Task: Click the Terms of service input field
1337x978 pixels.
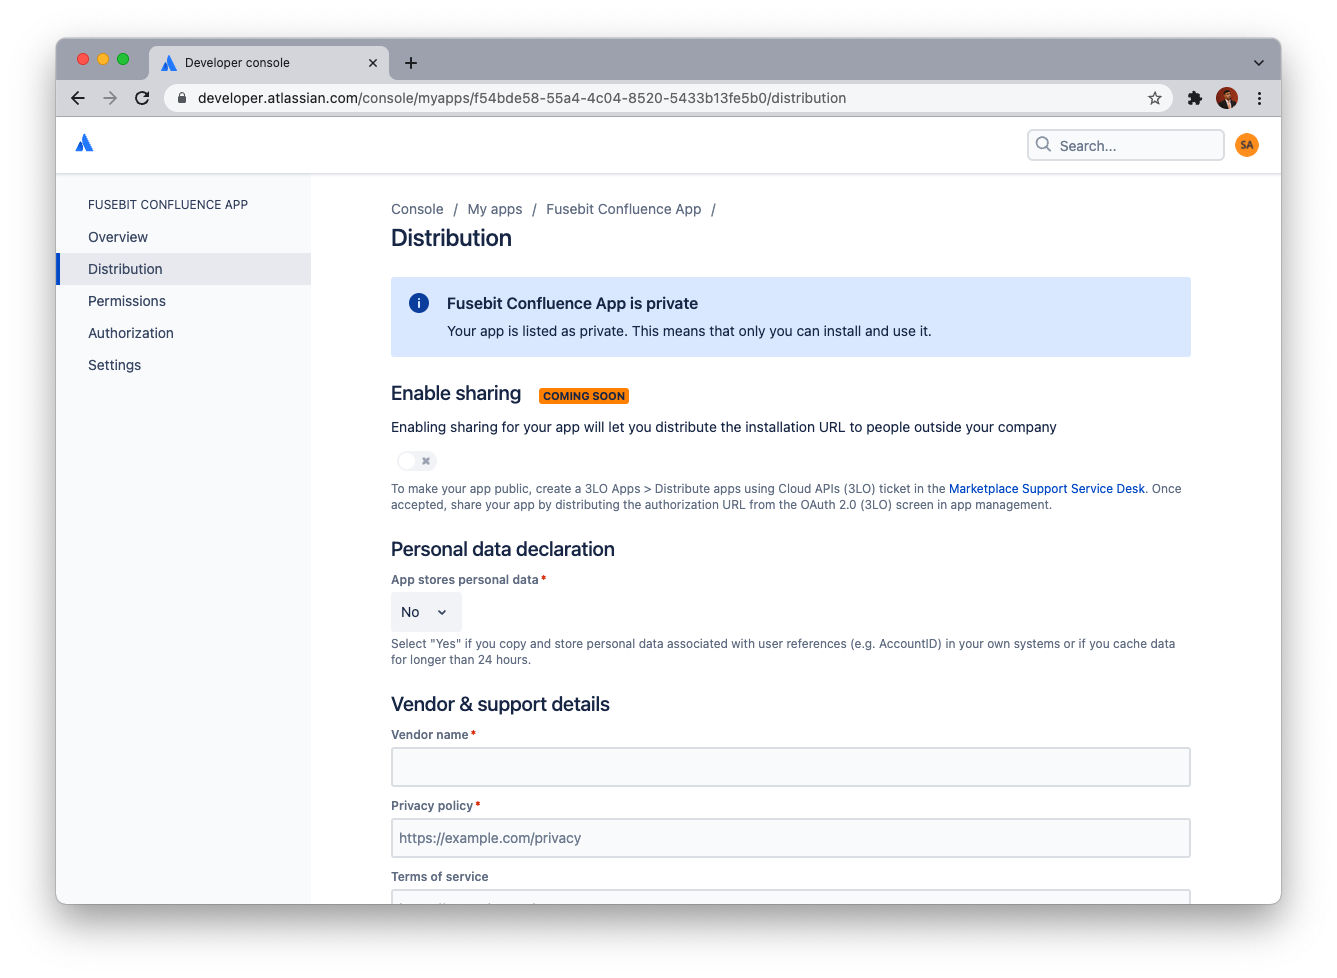Action: (791, 897)
